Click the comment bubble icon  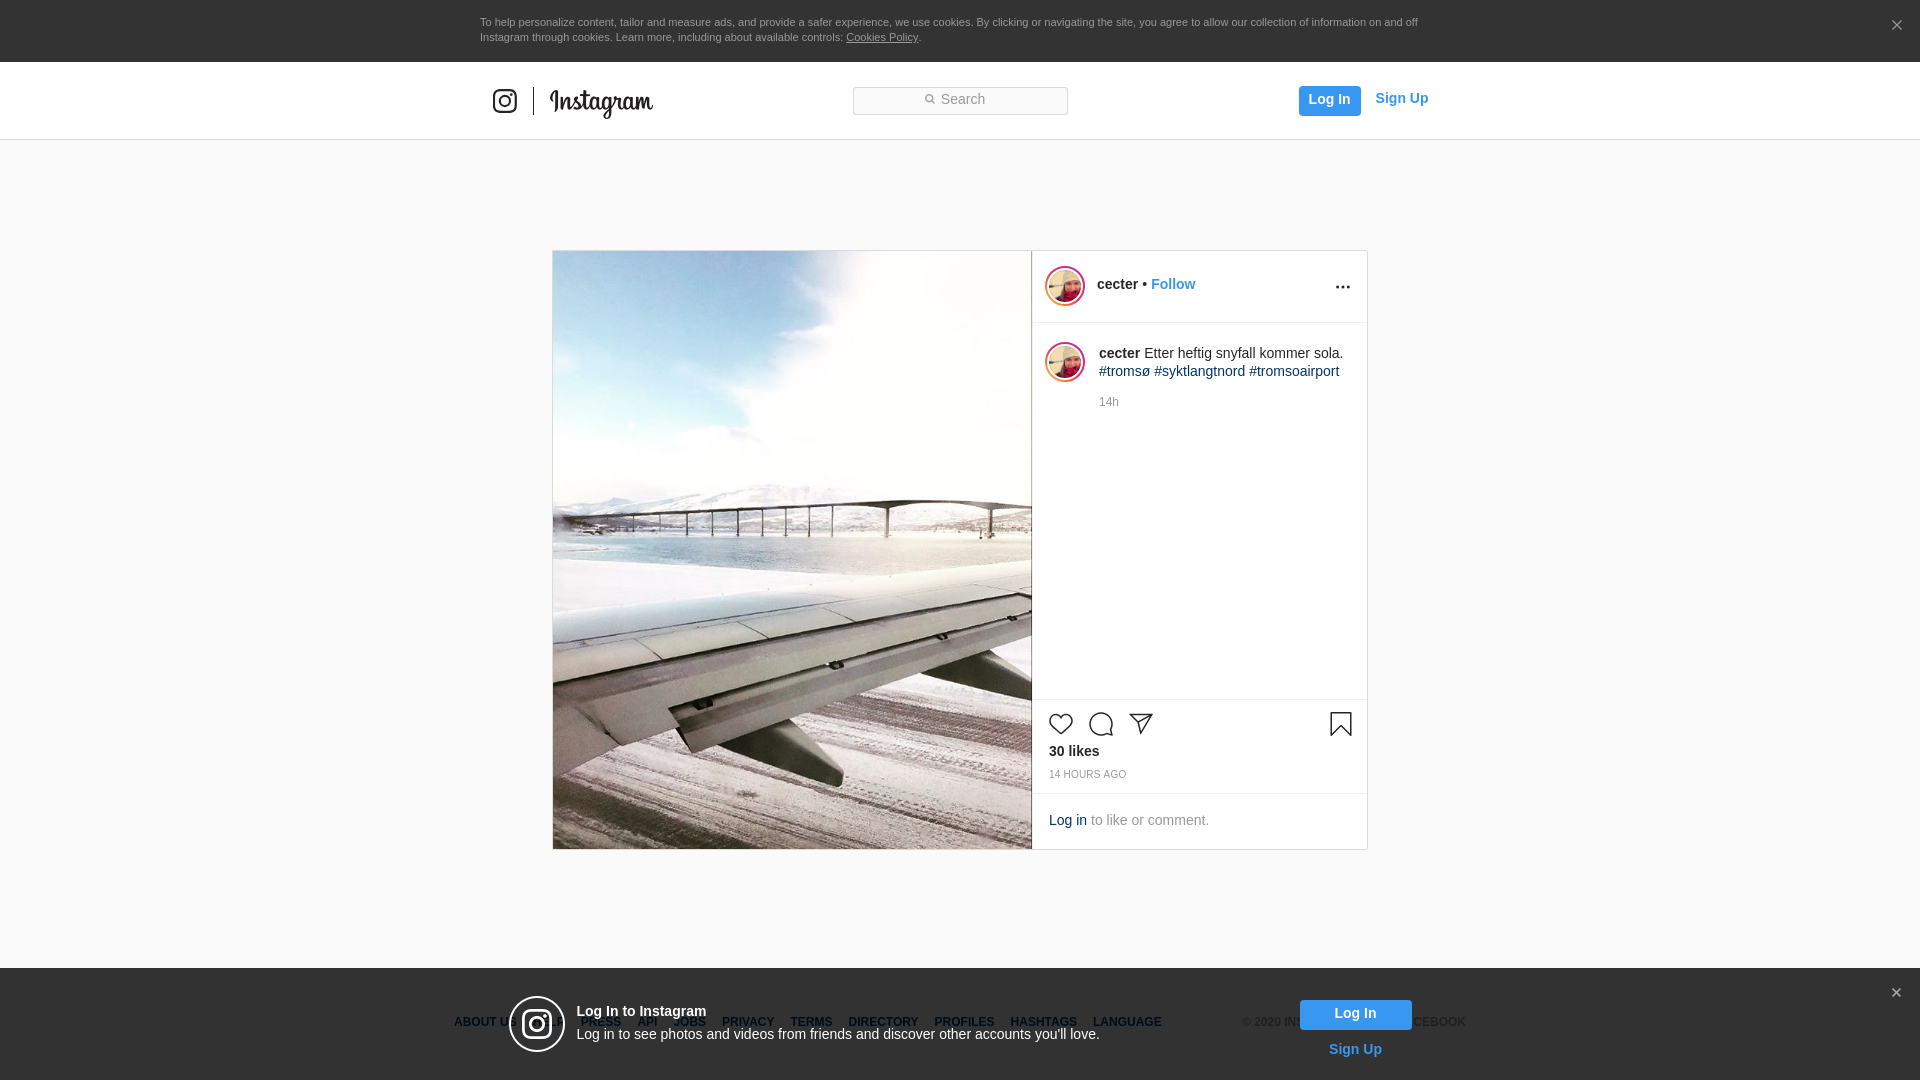(x=1101, y=724)
